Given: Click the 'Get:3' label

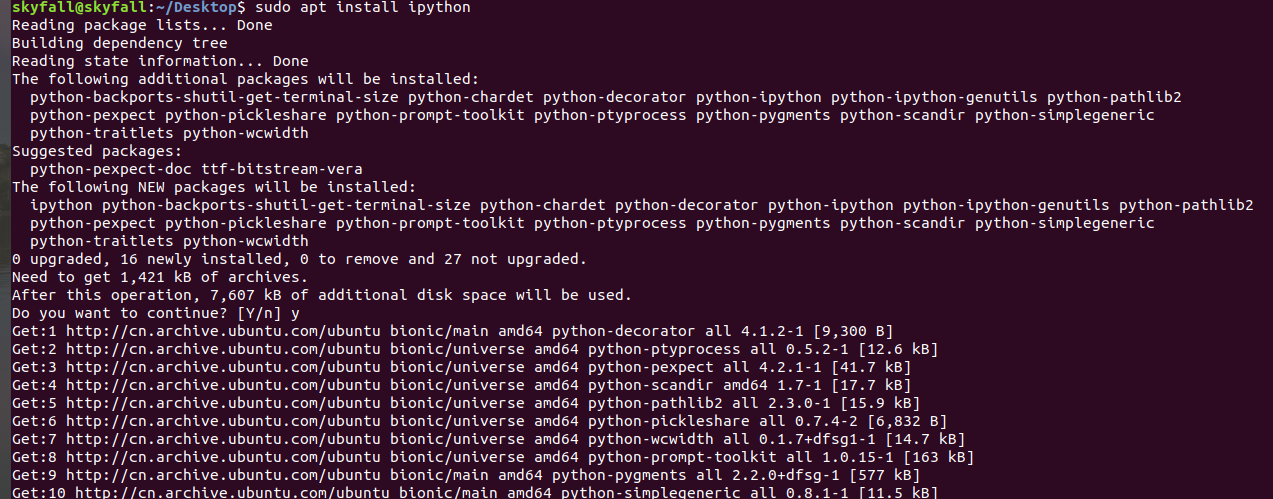Looking at the screenshot, I should [34, 367].
